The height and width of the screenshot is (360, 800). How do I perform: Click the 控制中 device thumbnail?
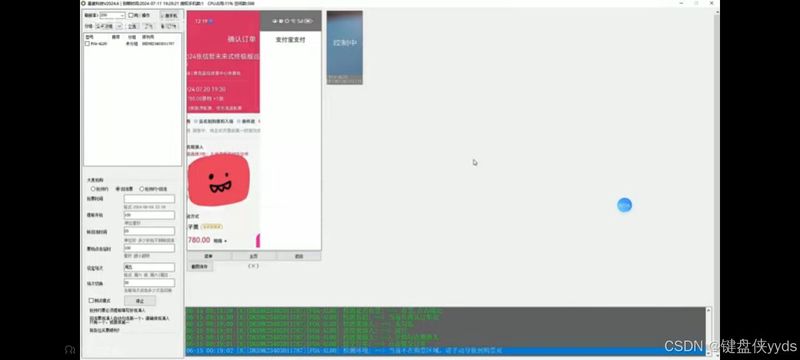(x=345, y=47)
